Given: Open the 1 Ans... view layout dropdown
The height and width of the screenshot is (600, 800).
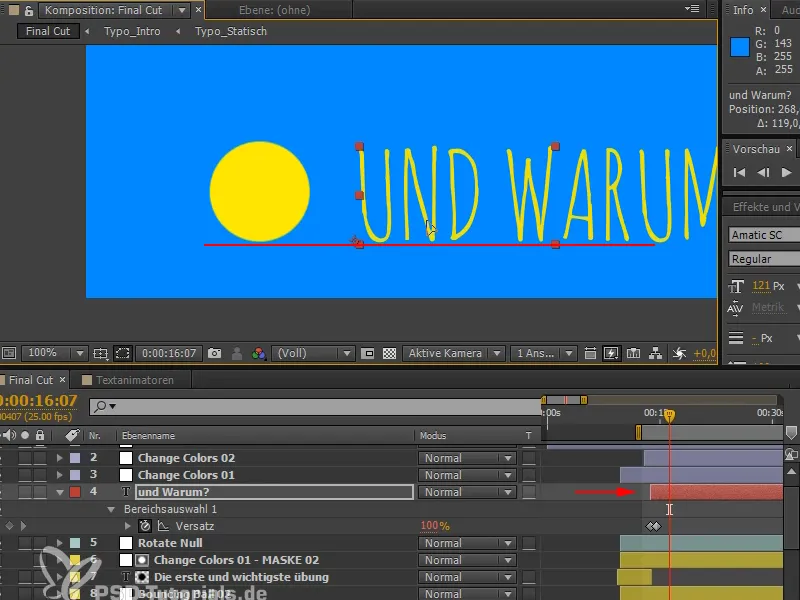Looking at the screenshot, I should point(543,353).
